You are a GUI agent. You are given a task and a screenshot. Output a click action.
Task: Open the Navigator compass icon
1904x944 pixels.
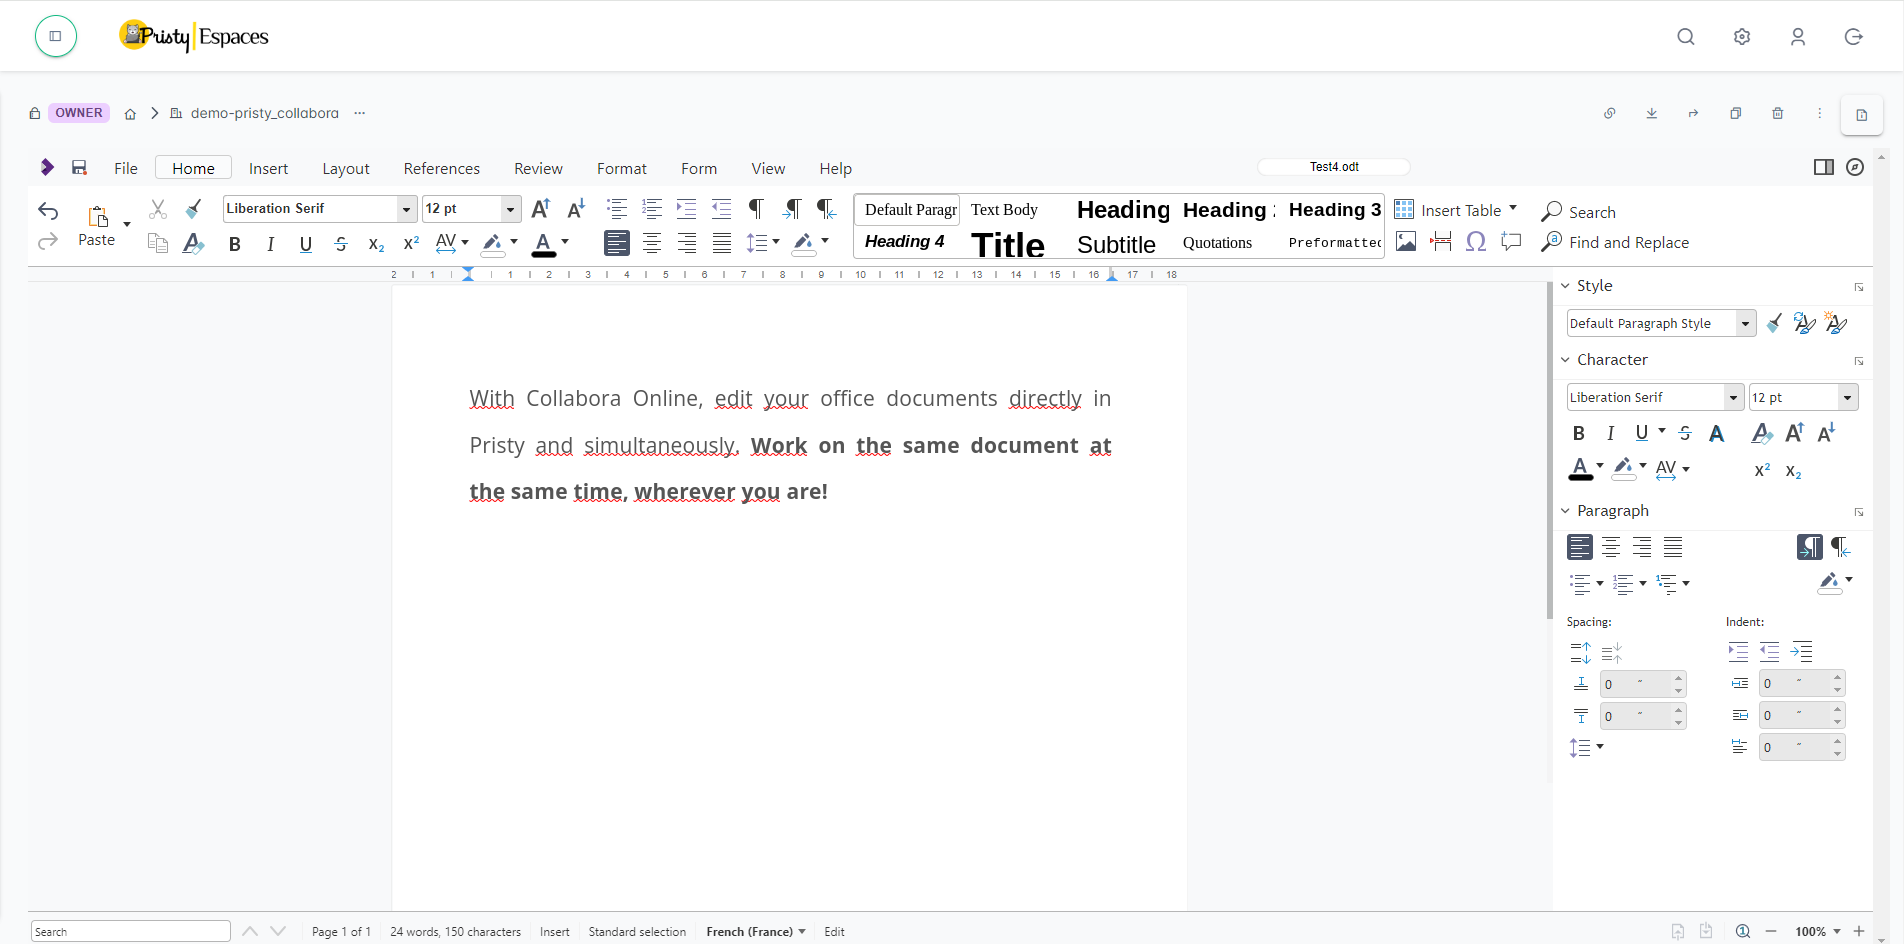coord(1855,167)
